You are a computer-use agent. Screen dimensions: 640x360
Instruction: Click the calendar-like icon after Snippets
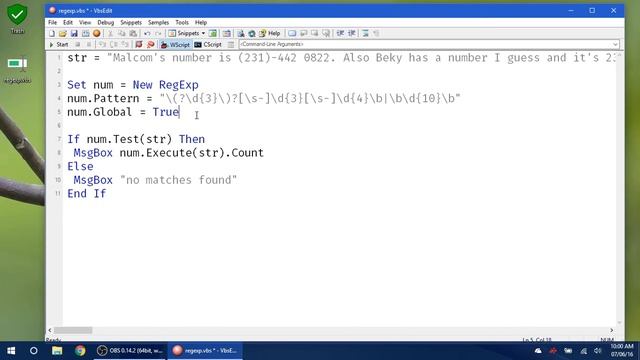pos(227,33)
